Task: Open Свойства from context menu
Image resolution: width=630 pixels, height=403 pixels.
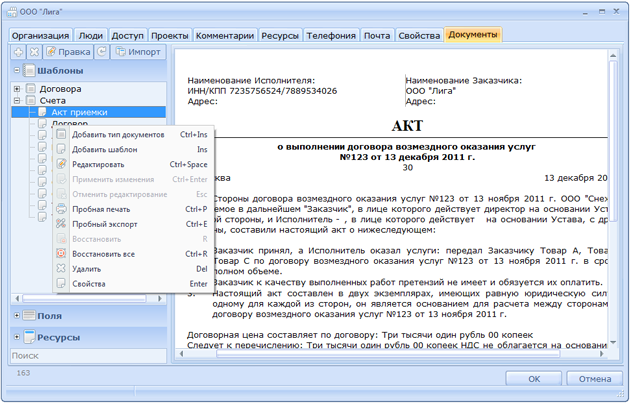Action: click(133, 283)
